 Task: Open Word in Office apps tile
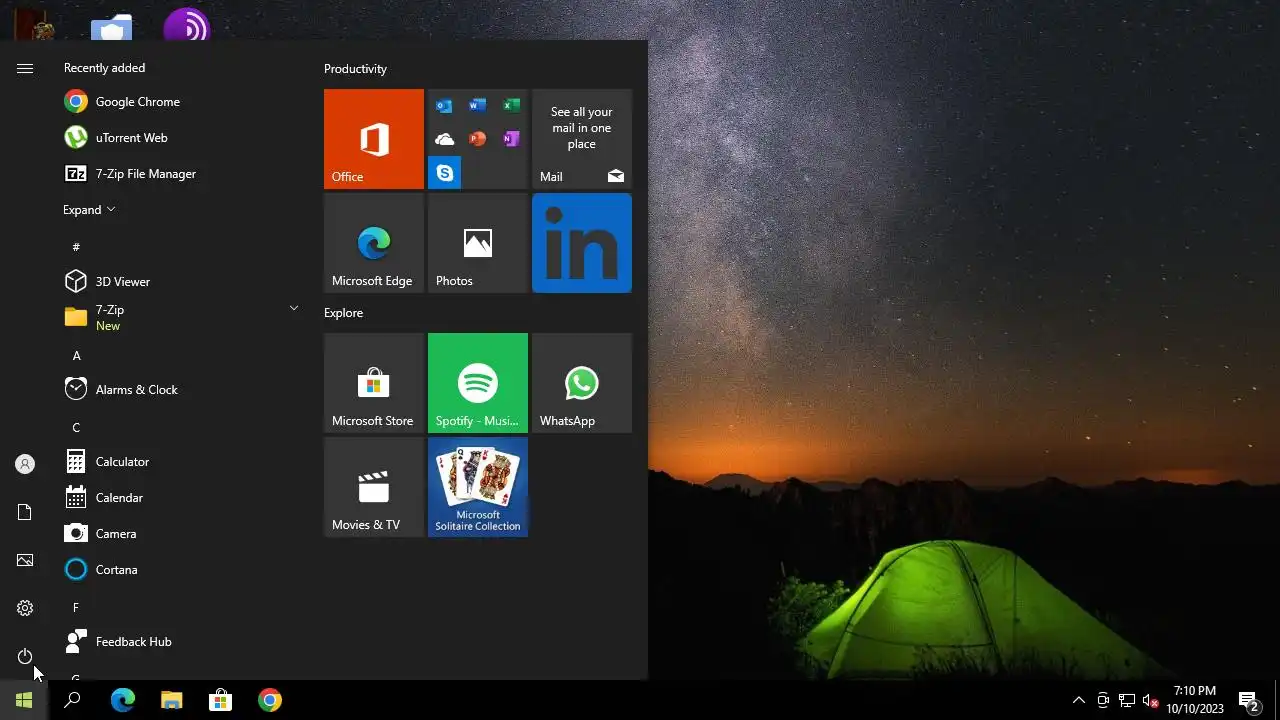(478, 106)
